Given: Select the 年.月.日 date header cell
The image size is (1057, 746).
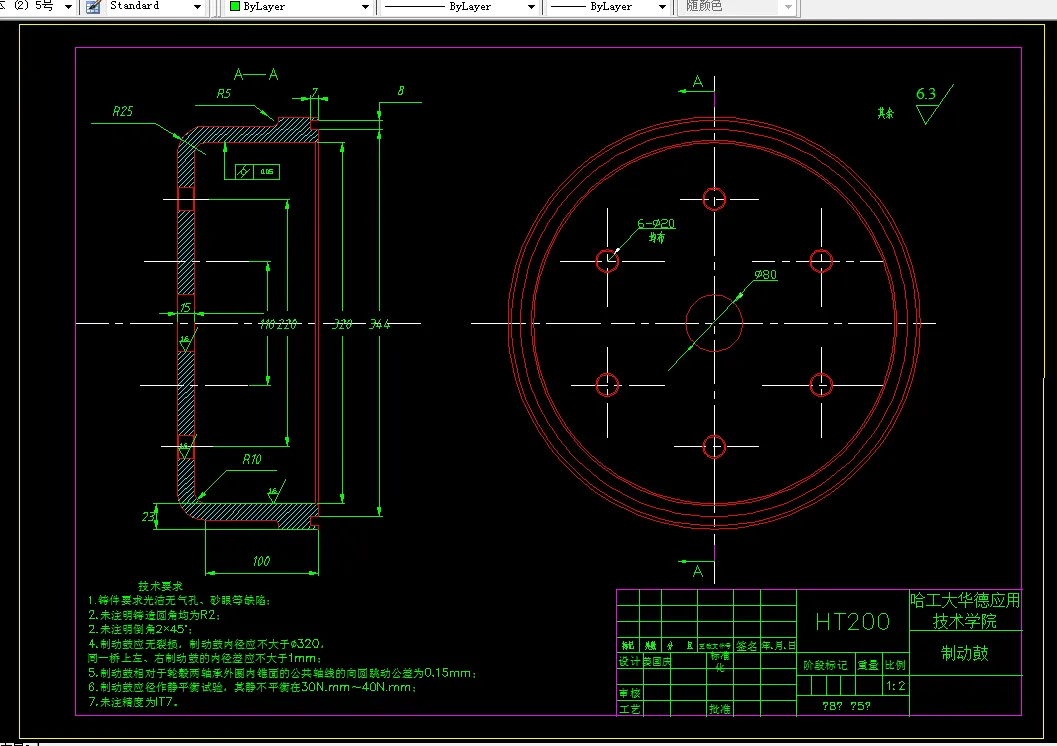Looking at the screenshot, I should coord(779,646).
